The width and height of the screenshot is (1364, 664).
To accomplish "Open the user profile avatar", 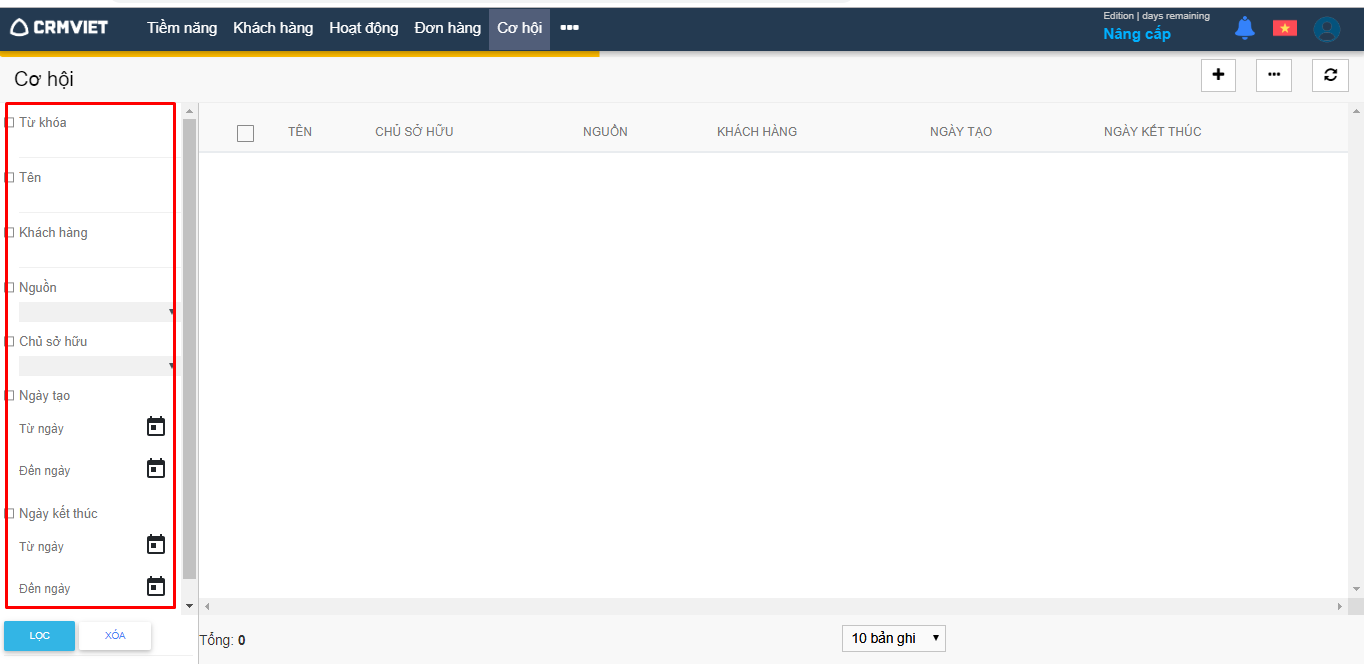I will (1326, 29).
